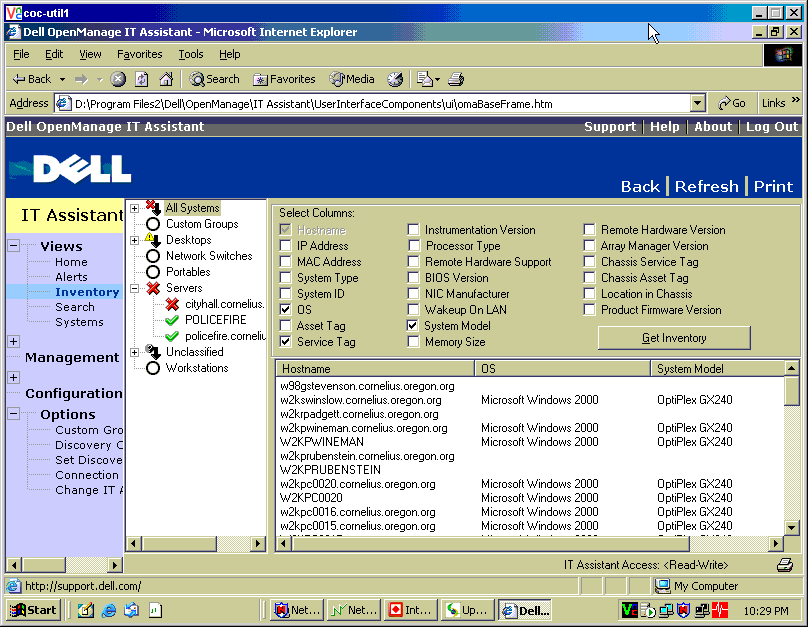Uncheck the Service Tag checkbox

coord(285,342)
